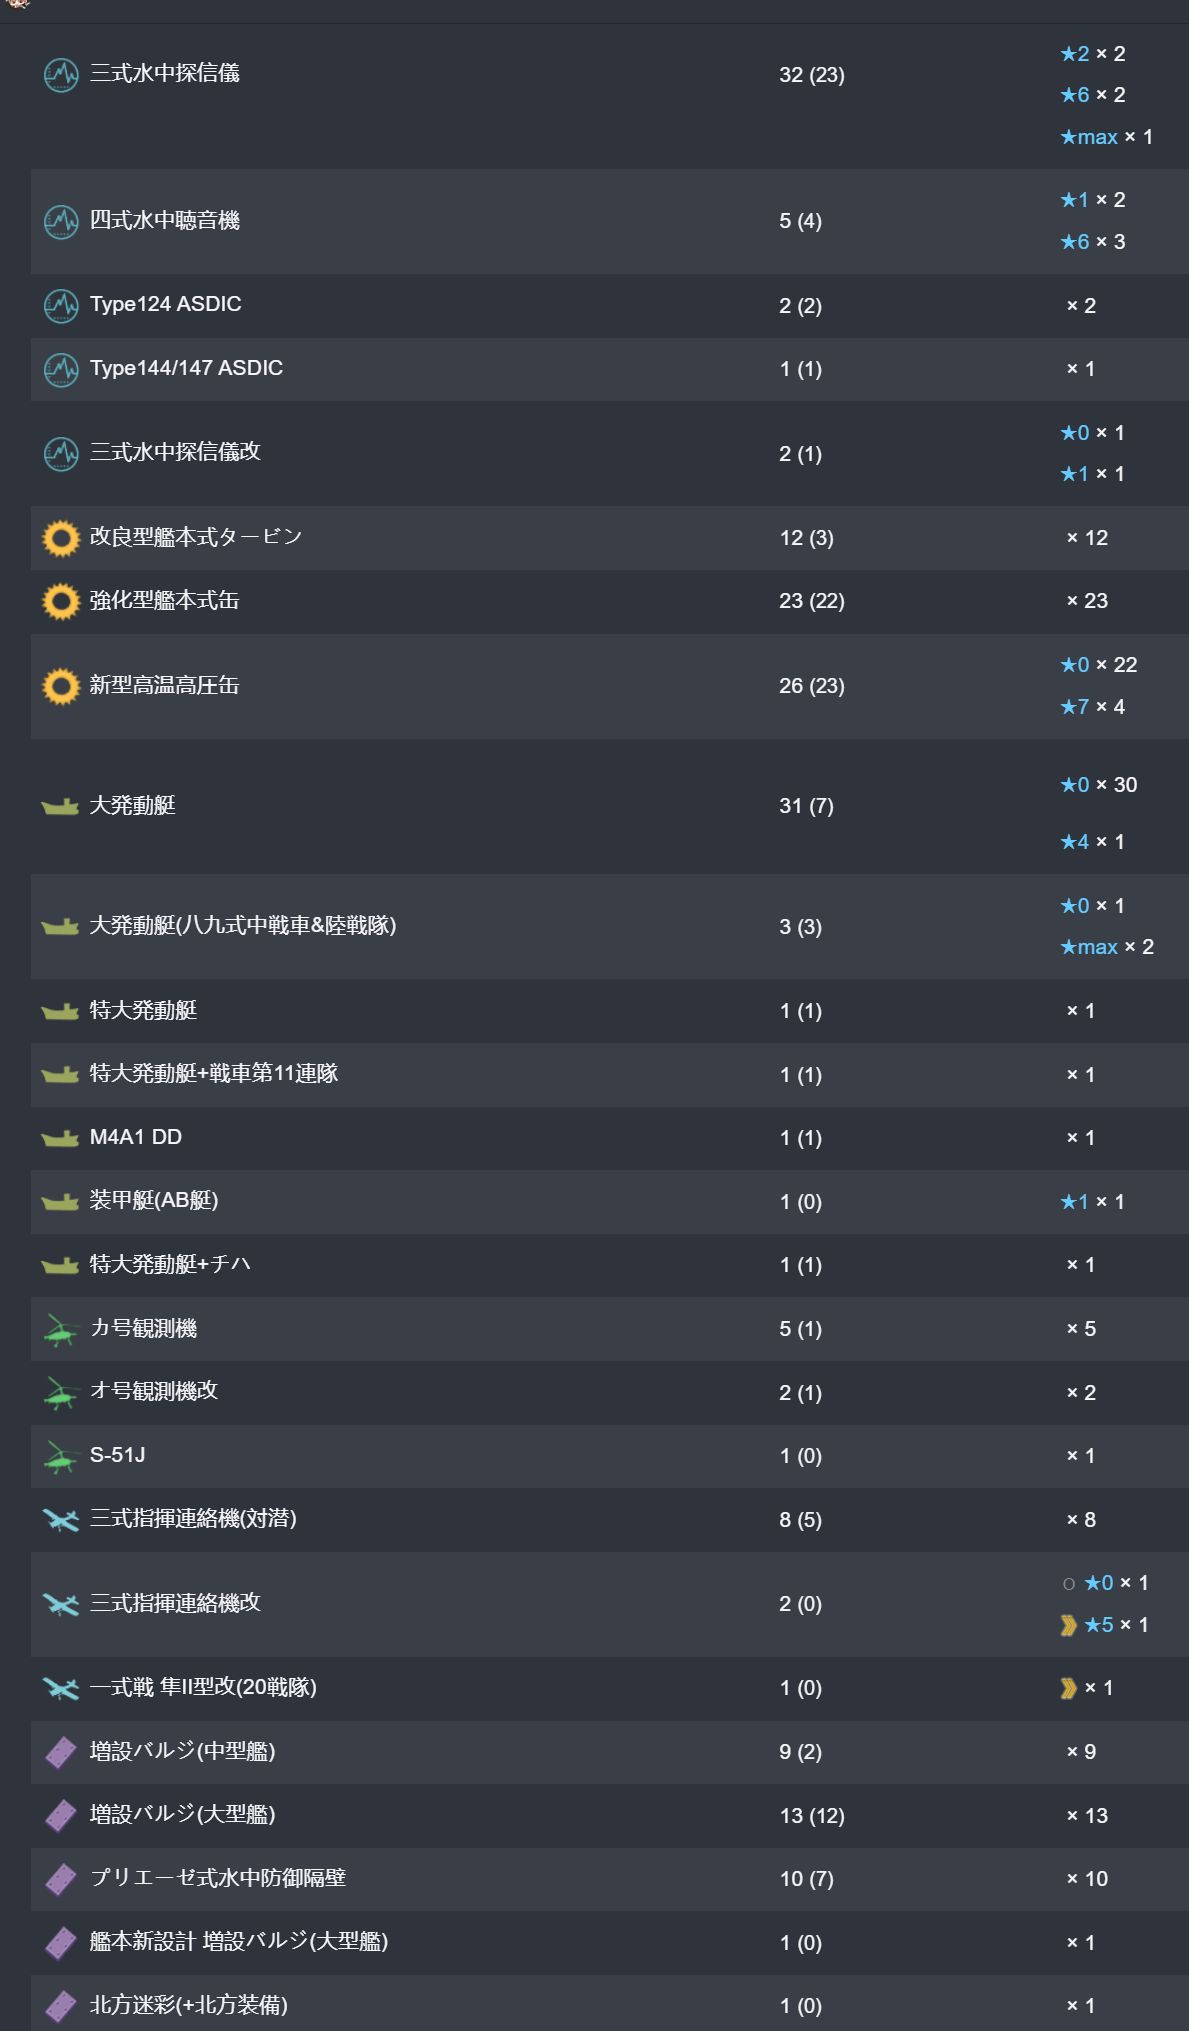Click the landing craft icon beside M4A1 DD
Viewport: 1189px width, 2031px height.
pos(60,1138)
